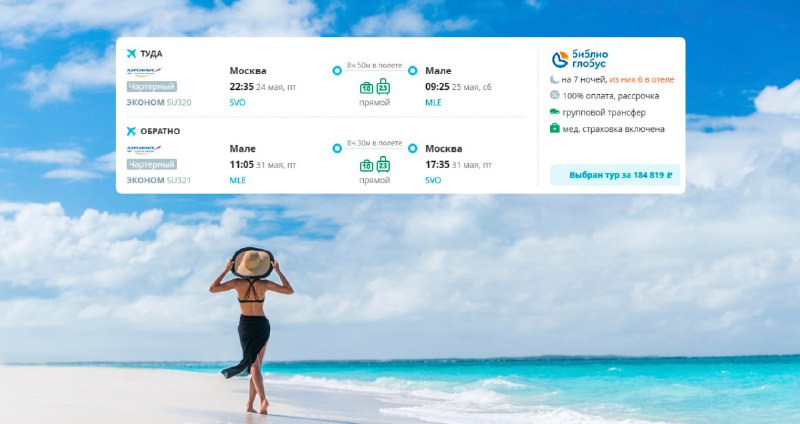Click the Чартерный badge on the outbound flight
This screenshot has height=424, width=800.
tap(152, 87)
